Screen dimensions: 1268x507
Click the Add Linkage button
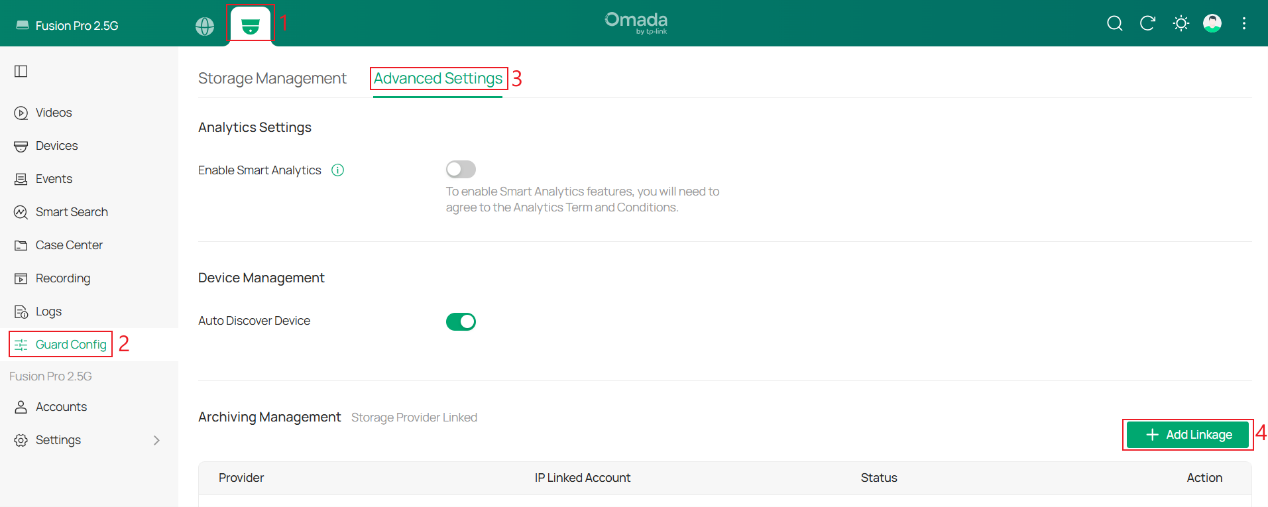1188,435
